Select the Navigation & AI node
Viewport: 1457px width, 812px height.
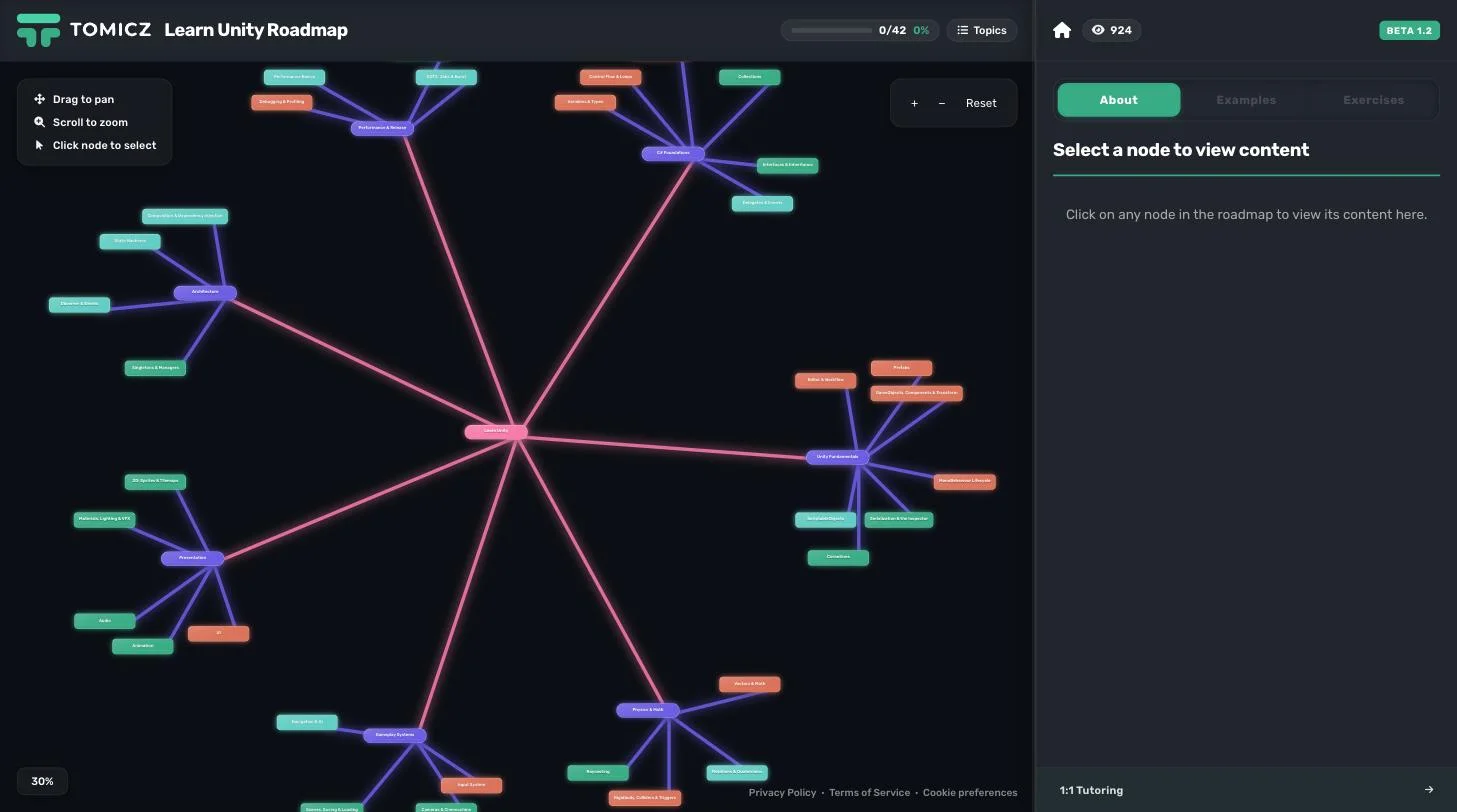point(307,722)
